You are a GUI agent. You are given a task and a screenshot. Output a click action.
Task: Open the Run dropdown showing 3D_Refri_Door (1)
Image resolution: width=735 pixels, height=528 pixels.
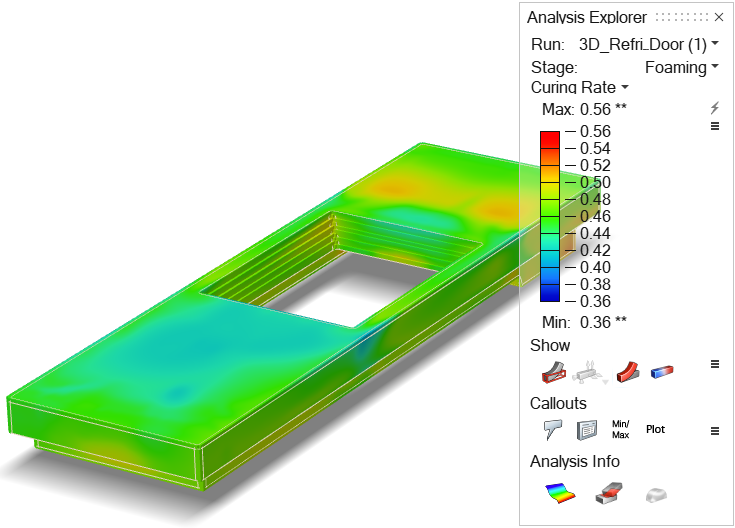(x=649, y=45)
